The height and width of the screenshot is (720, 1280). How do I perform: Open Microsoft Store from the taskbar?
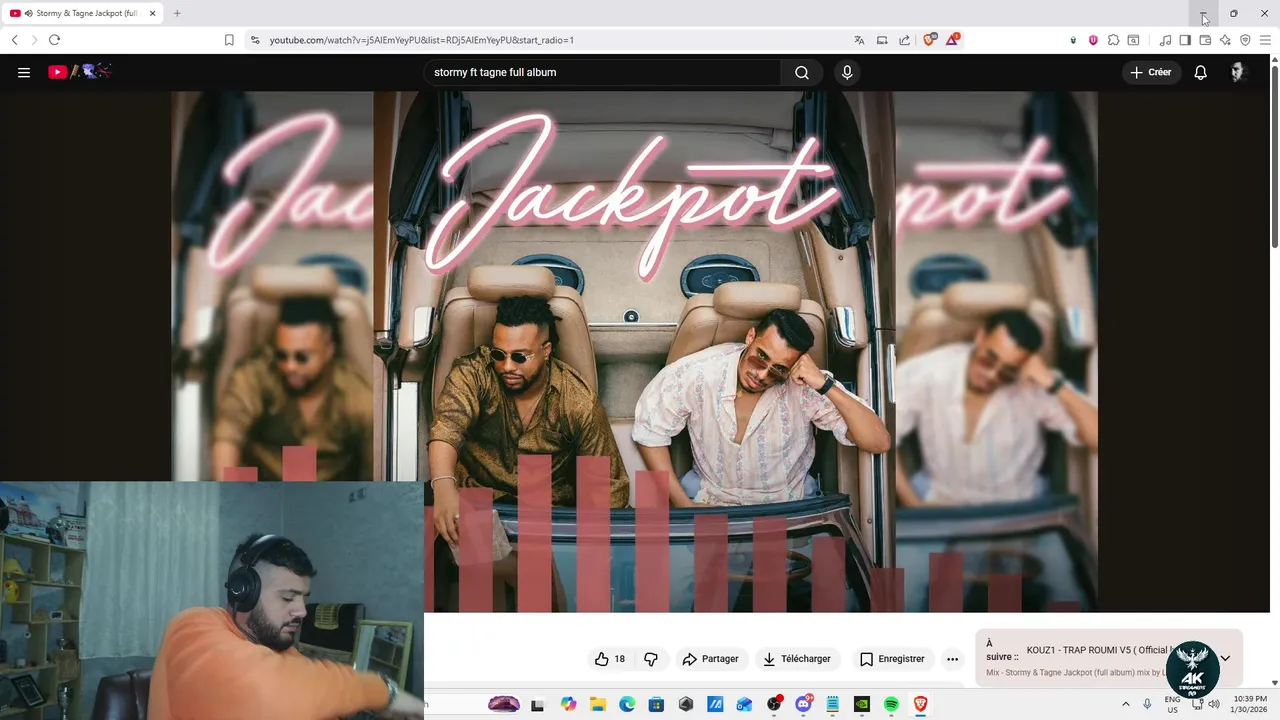[656, 704]
